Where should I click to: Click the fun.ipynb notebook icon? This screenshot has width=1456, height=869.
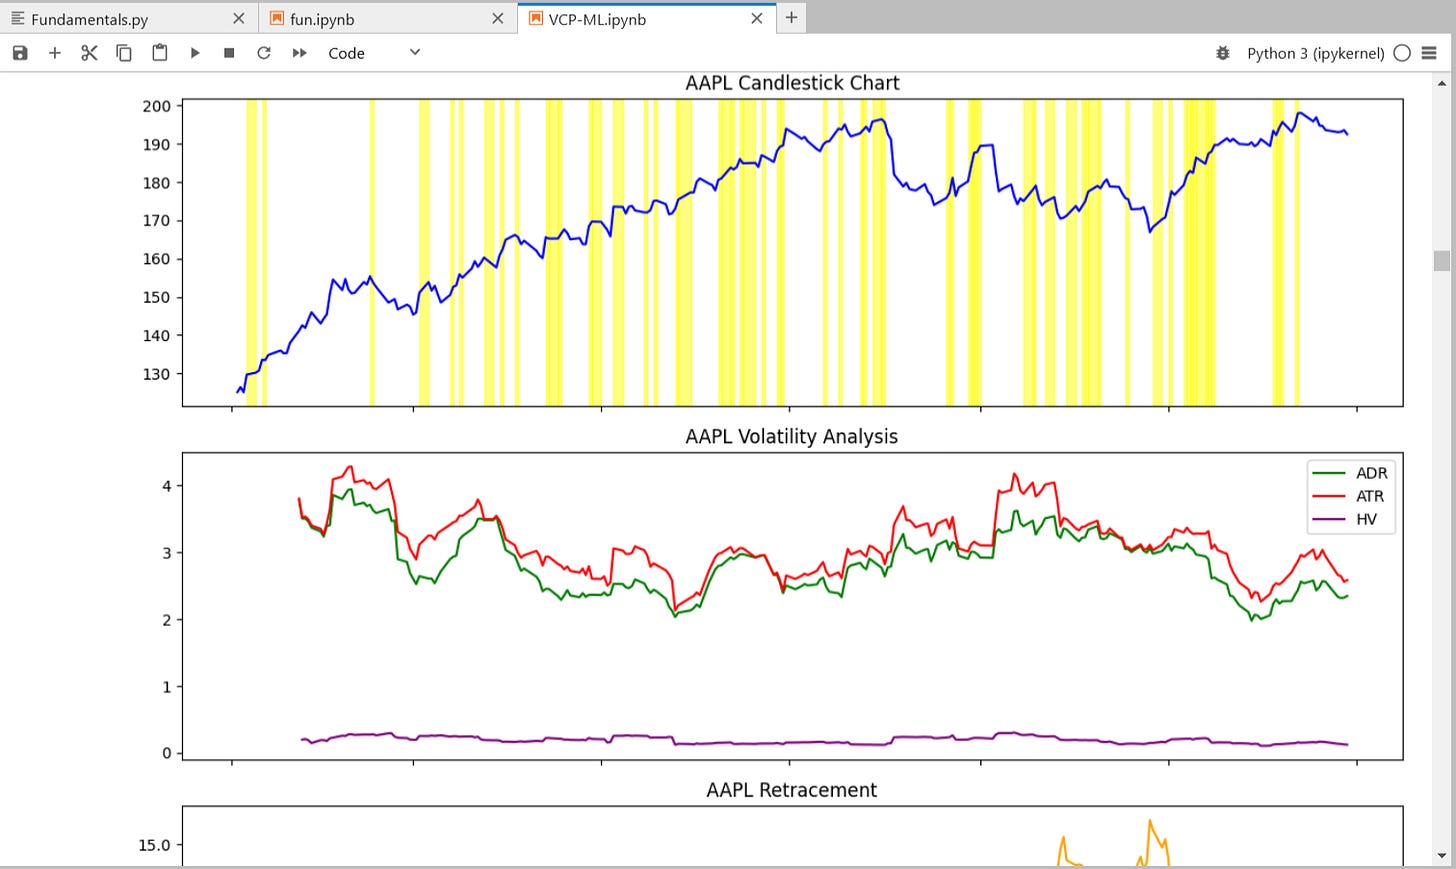pos(277,18)
